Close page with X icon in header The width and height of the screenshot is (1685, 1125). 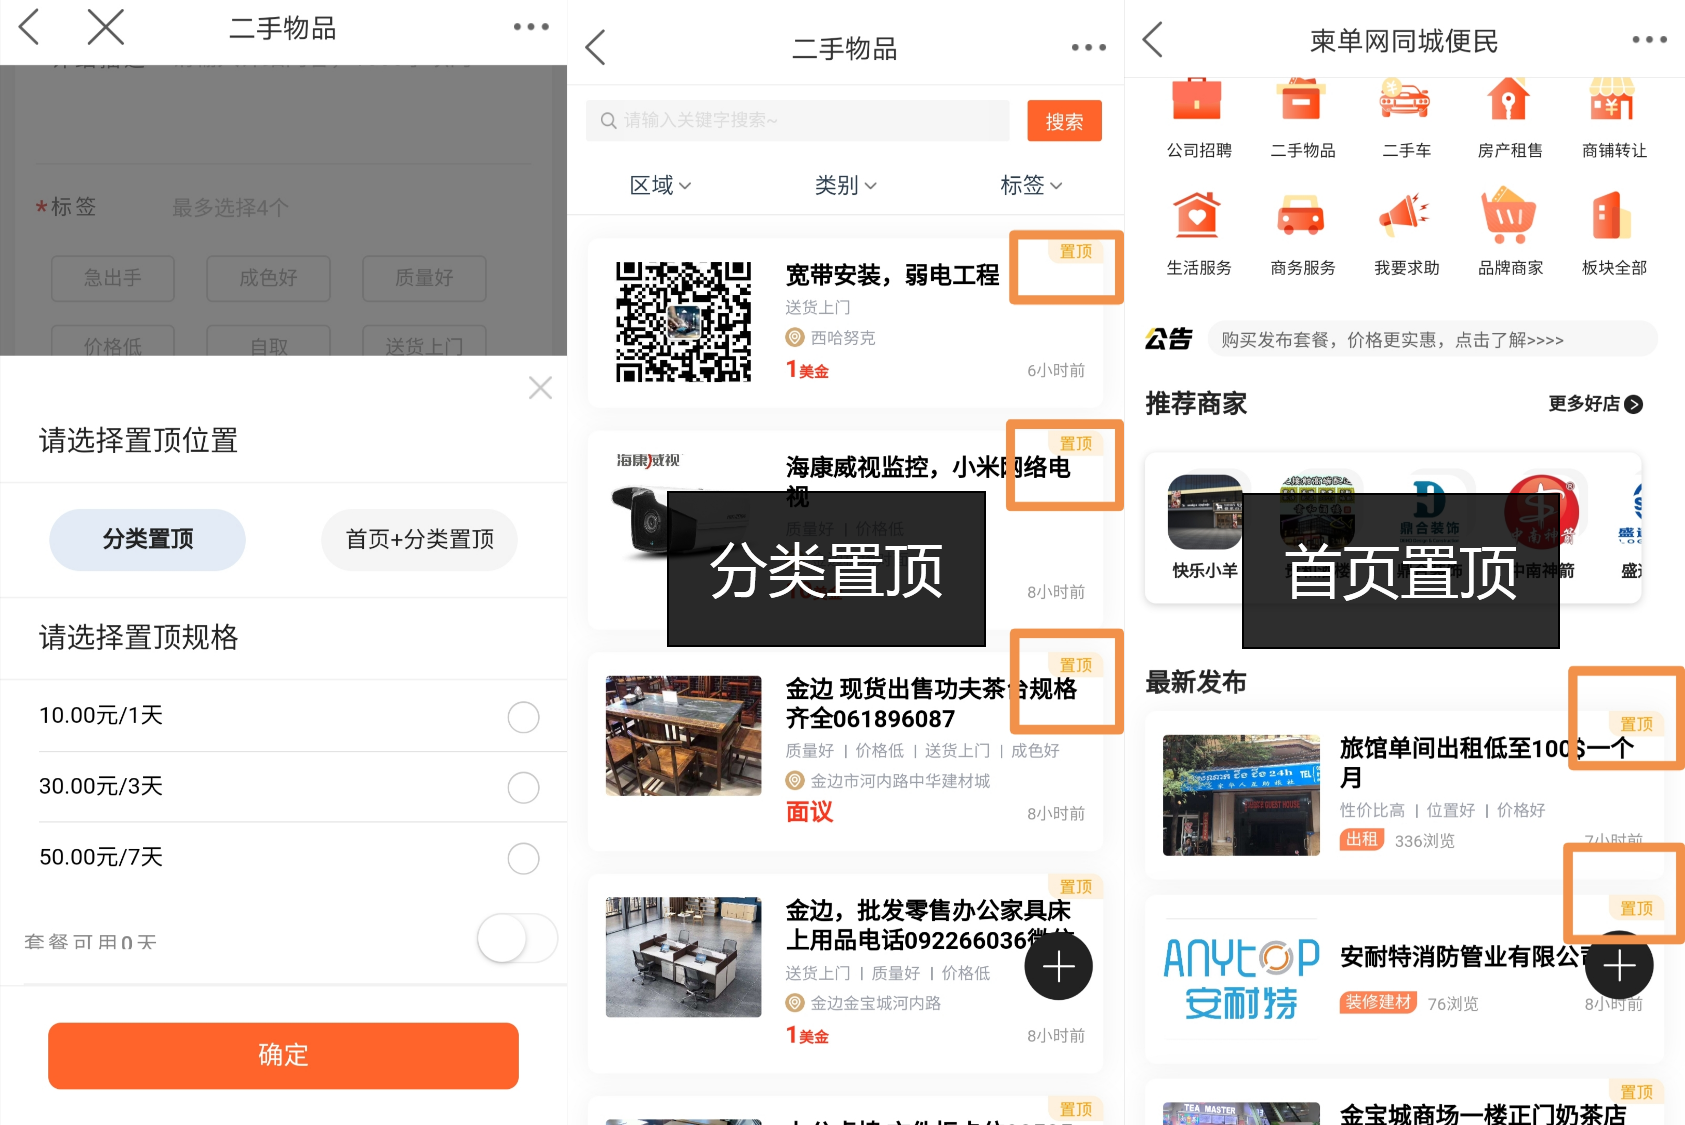point(105,27)
